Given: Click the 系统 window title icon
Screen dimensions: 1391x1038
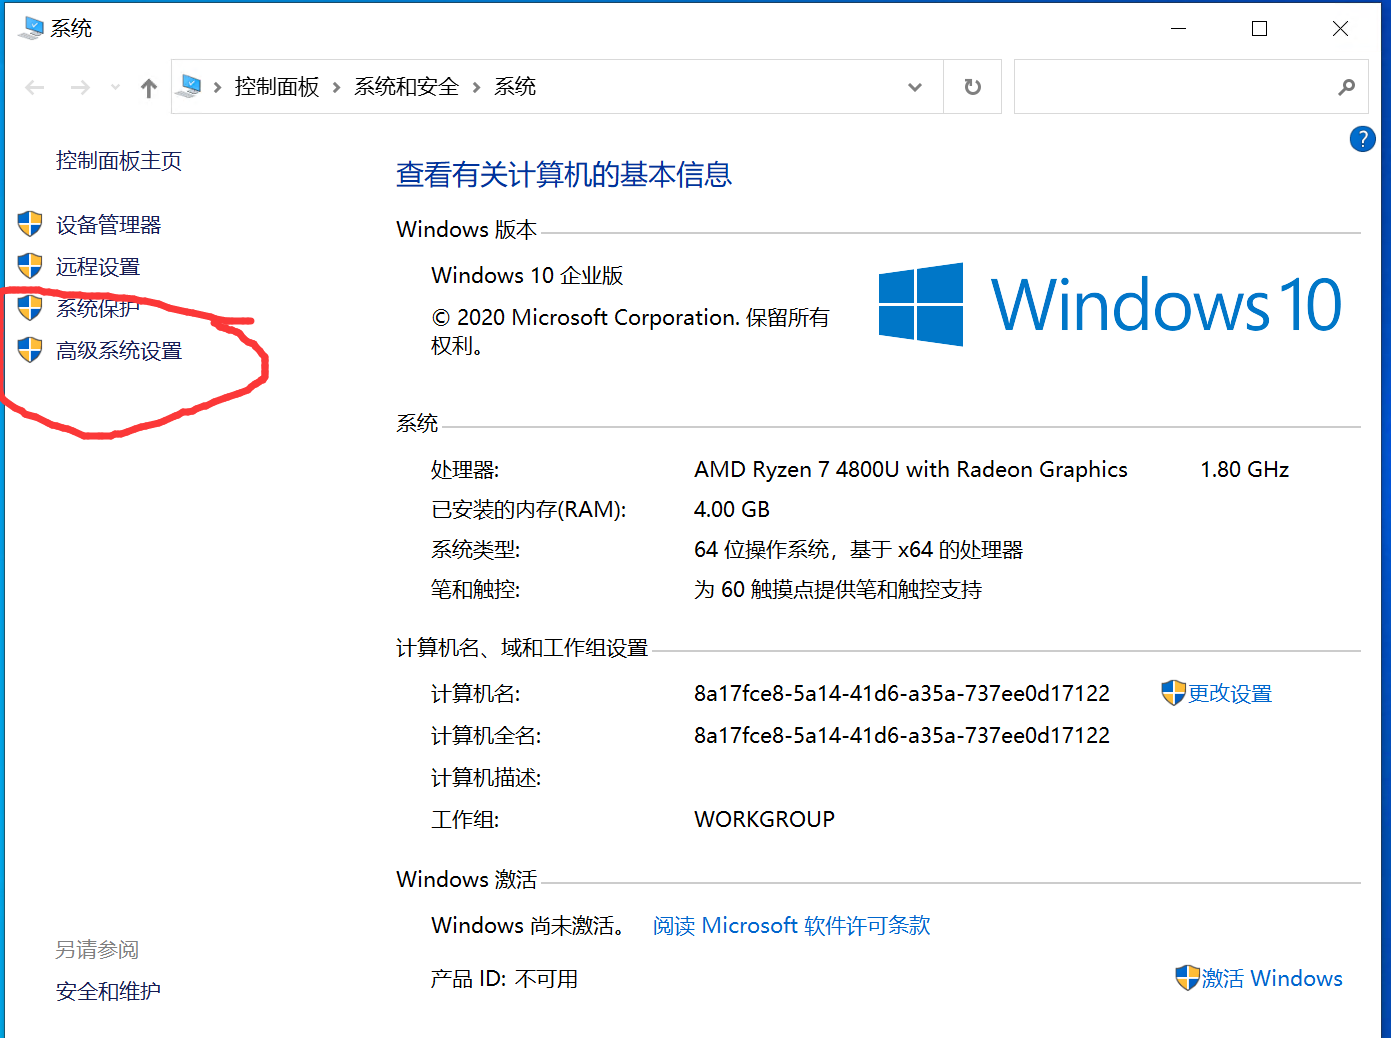Looking at the screenshot, I should (31, 28).
